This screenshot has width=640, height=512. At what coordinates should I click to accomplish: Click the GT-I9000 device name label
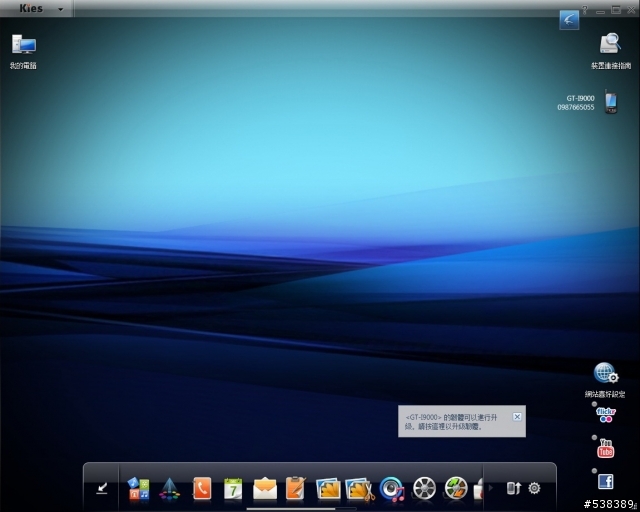pos(580,98)
